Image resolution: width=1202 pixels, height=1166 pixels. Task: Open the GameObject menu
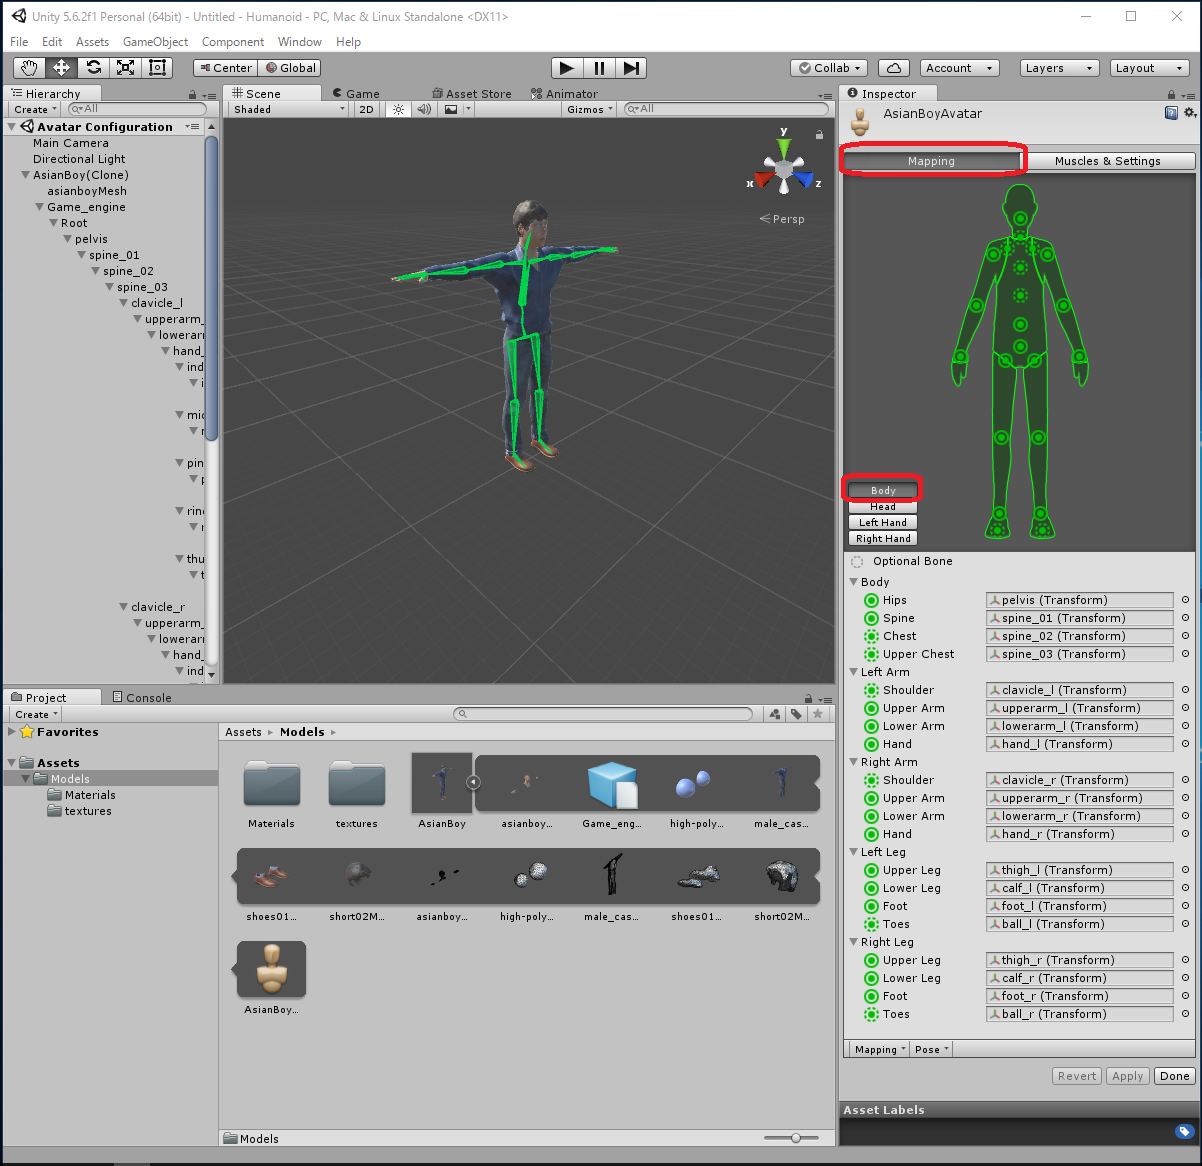pyautogui.click(x=155, y=42)
